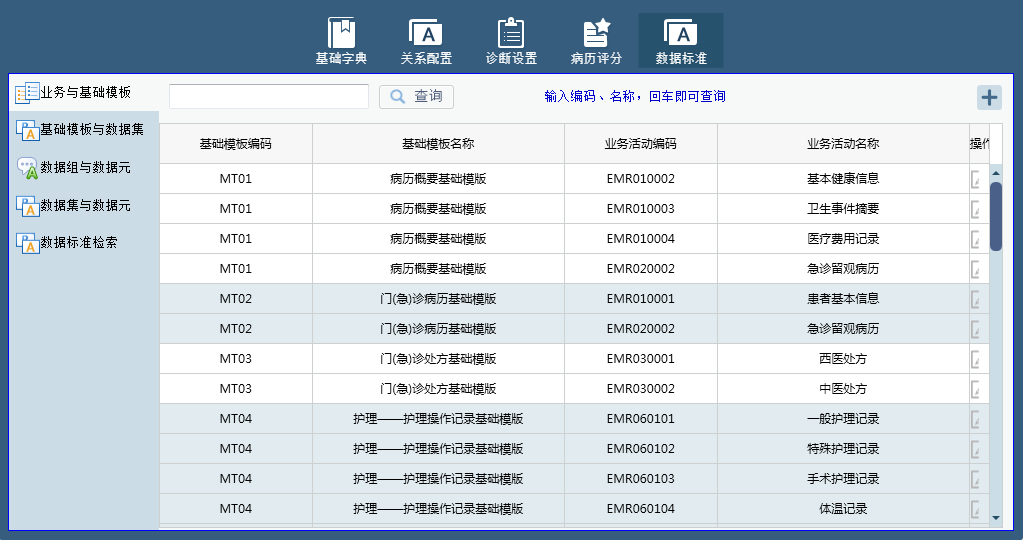
Task: Click the 基础模板名称 column header
Action: 438,143
